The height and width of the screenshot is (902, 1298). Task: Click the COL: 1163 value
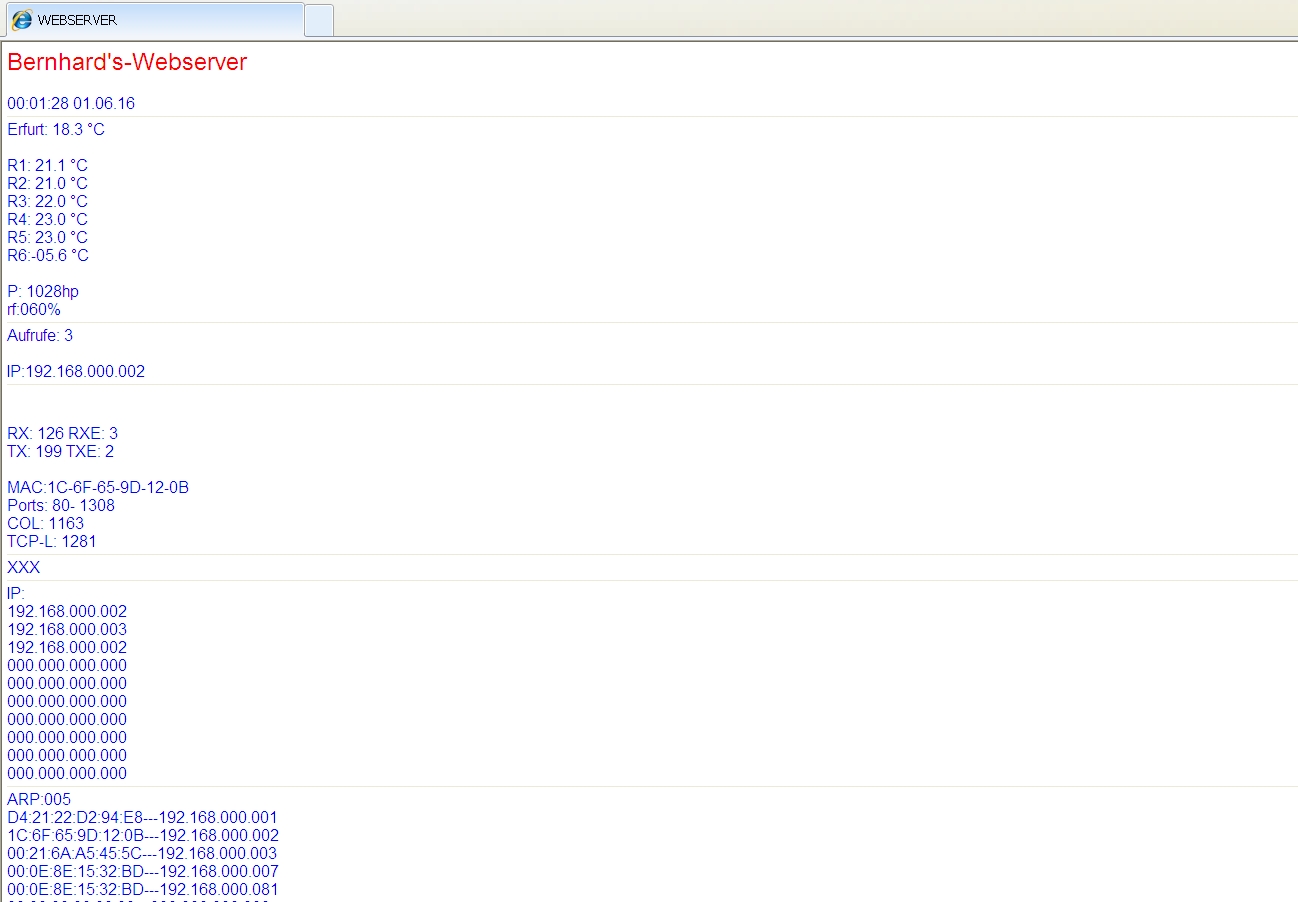(46, 523)
